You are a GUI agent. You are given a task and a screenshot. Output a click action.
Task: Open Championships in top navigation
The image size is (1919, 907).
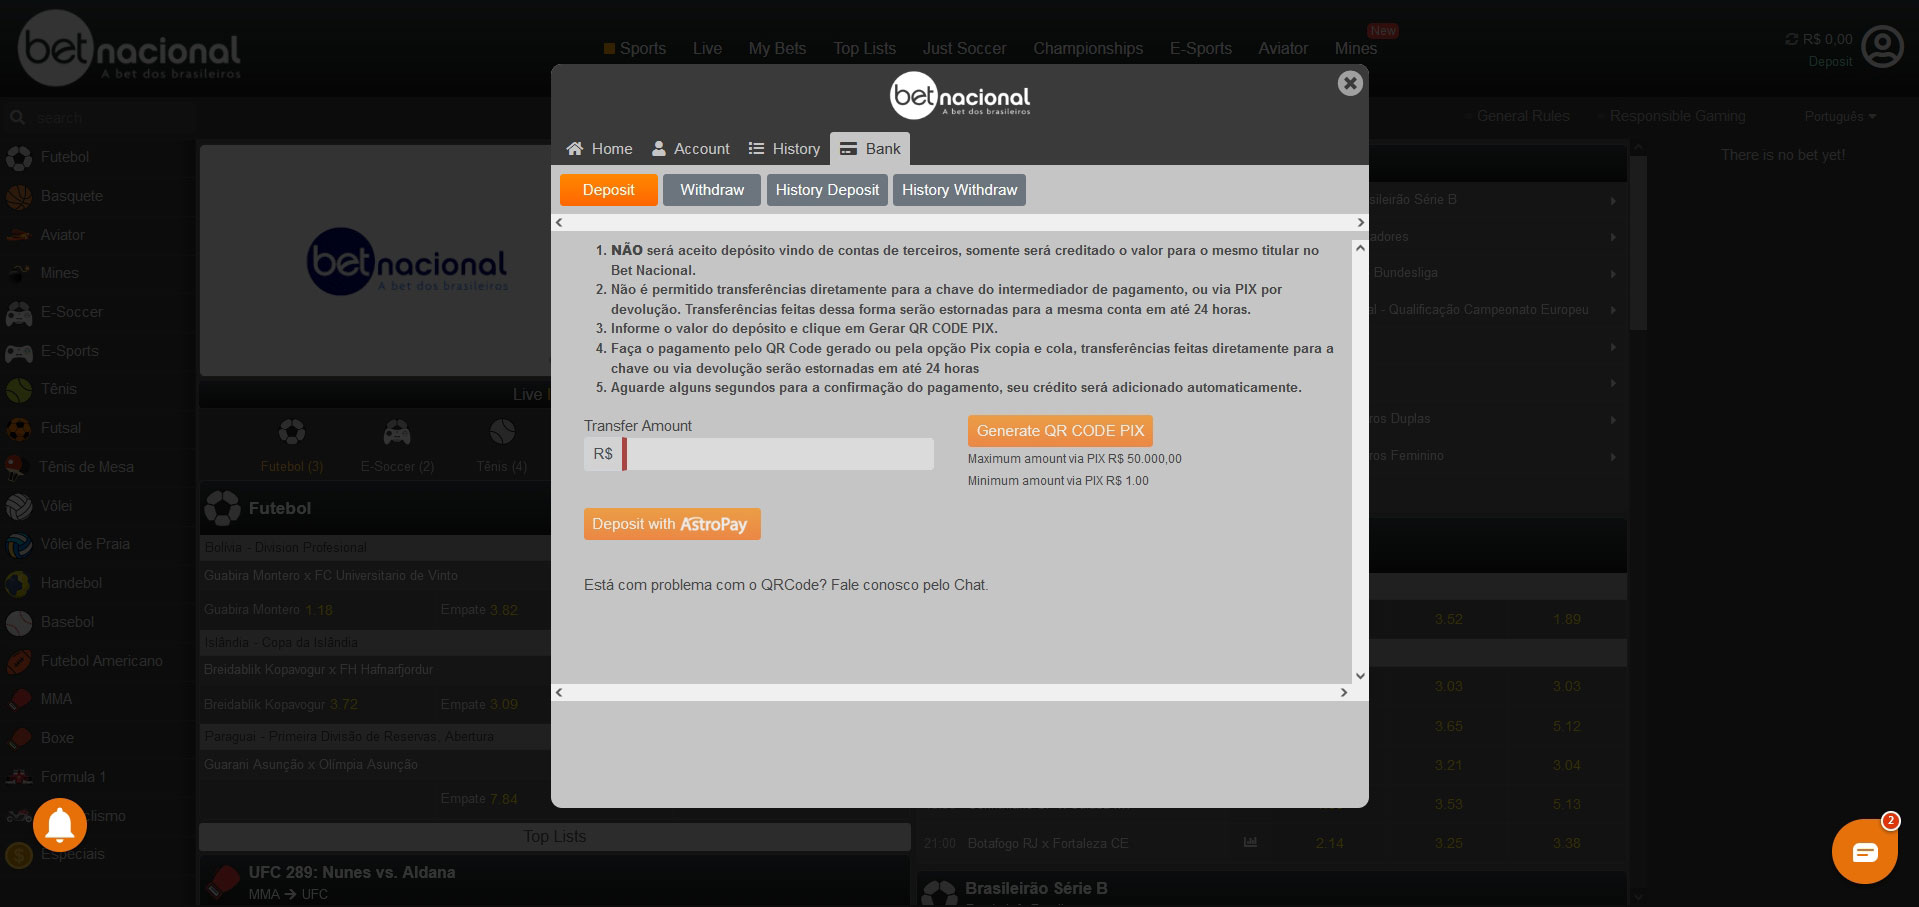[x=1088, y=48]
